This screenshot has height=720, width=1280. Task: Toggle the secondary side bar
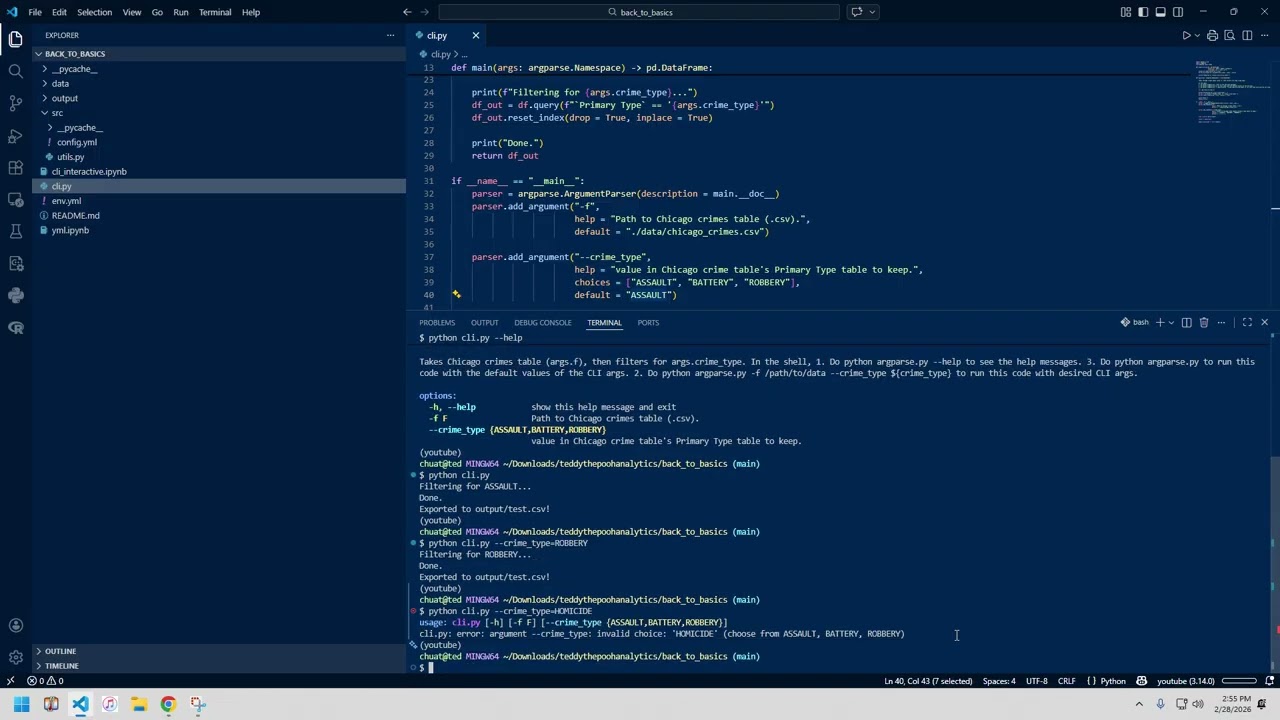pyautogui.click(x=1178, y=12)
